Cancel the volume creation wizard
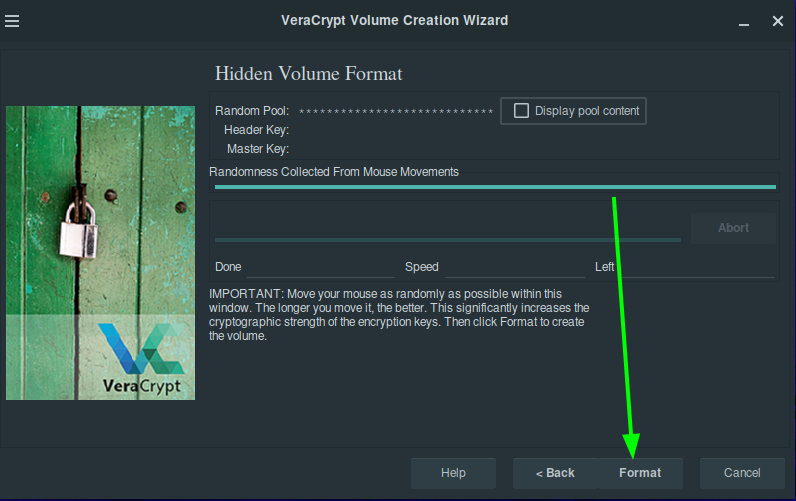The width and height of the screenshot is (796, 501). coord(742,473)
